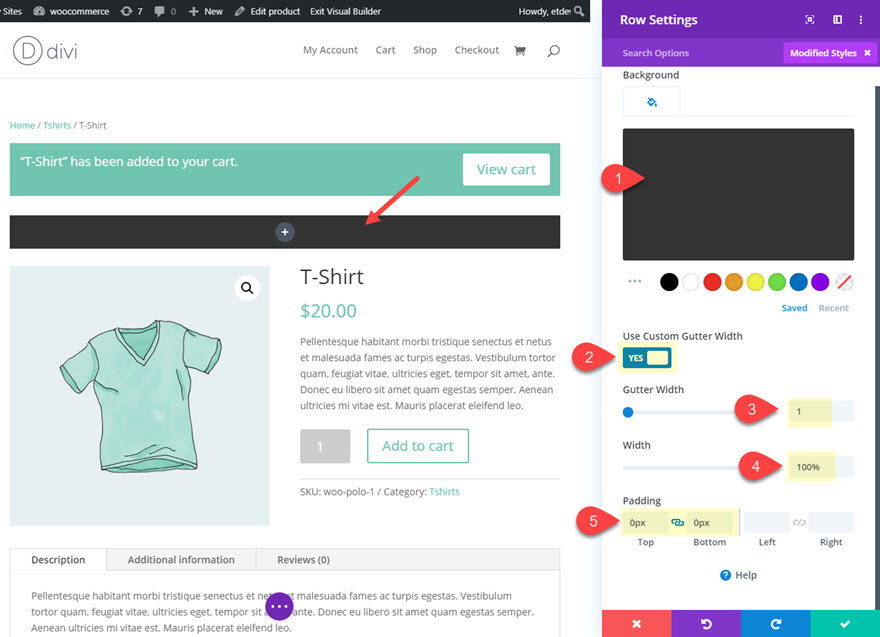This screenshot has height=637, width=880.
Task: Zoom product image with magnifier icon
Action: coord(247,288)
